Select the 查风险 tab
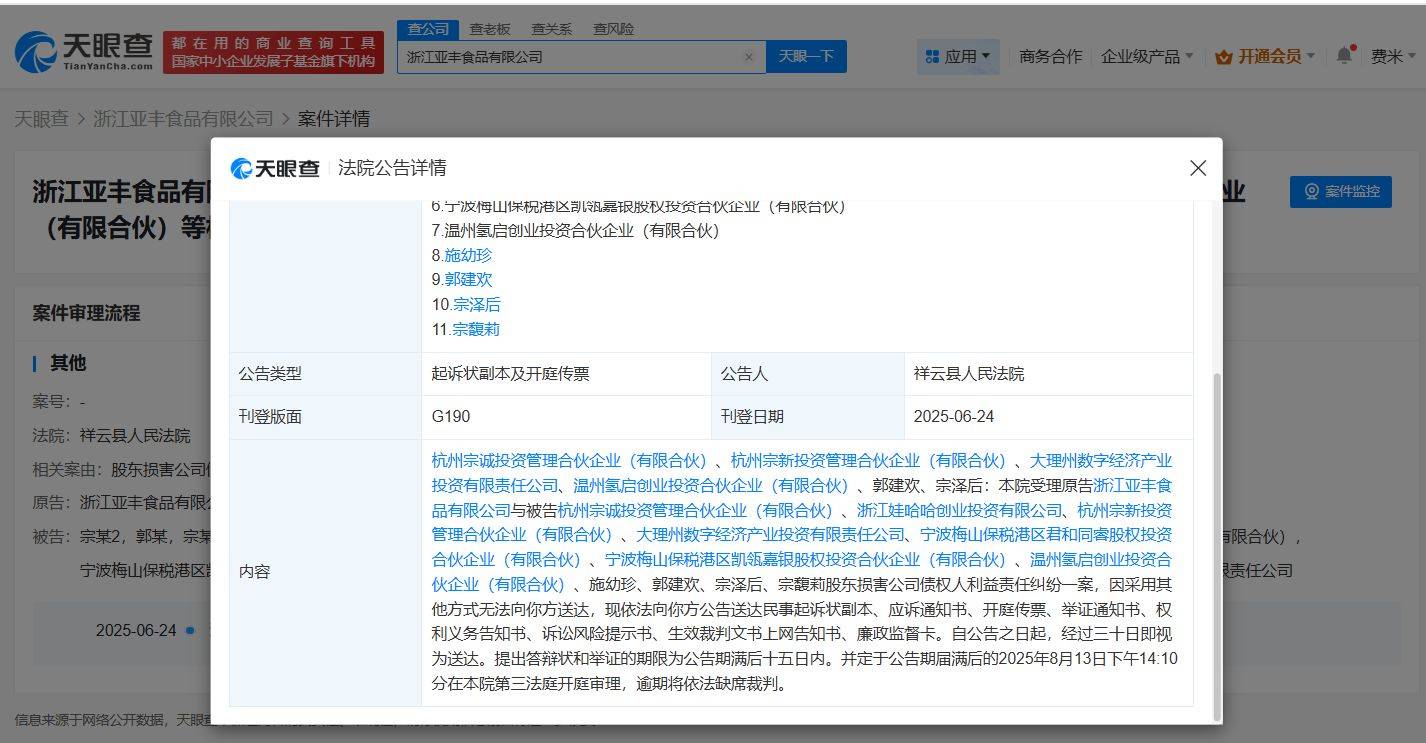Viewport: 1426px width, 743px height. point(612,29)
